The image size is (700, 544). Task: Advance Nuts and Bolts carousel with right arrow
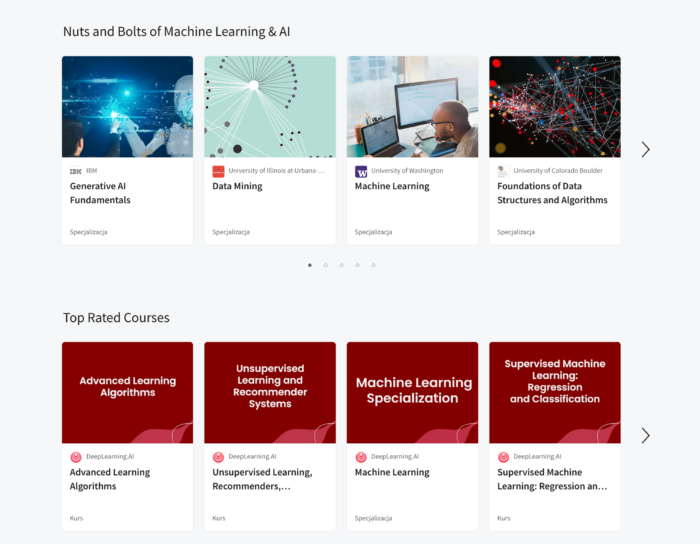(645, 150)
